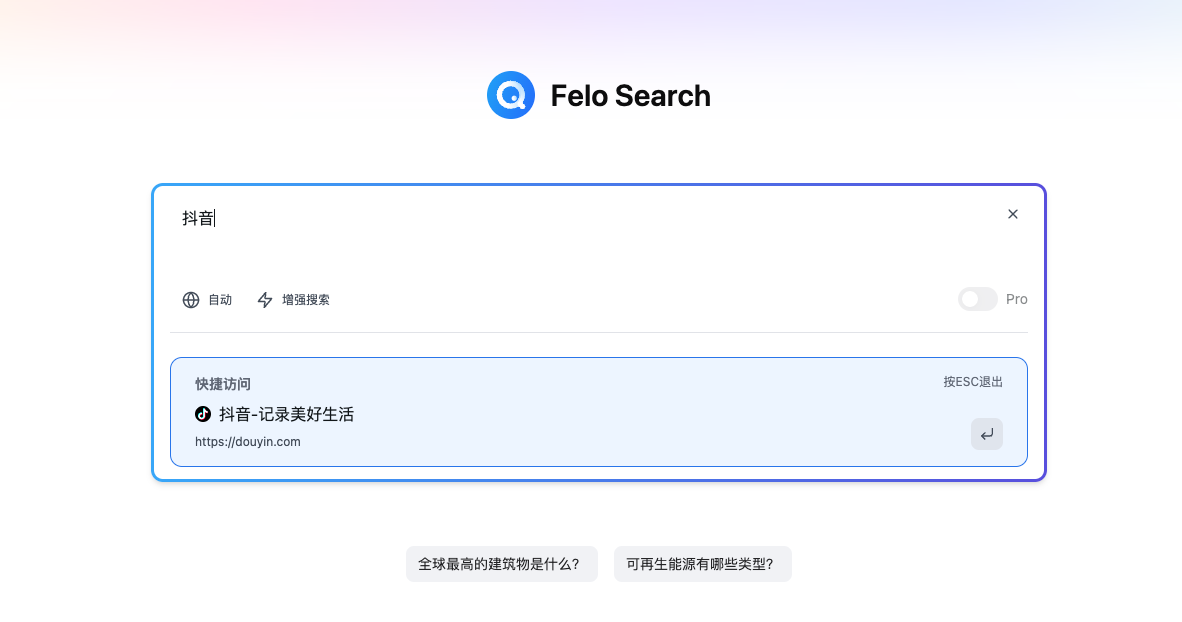Viewport: 1182px width, 622px height.
Task: Click the lightning icon for 增强搜索
Action: point(264,299)
